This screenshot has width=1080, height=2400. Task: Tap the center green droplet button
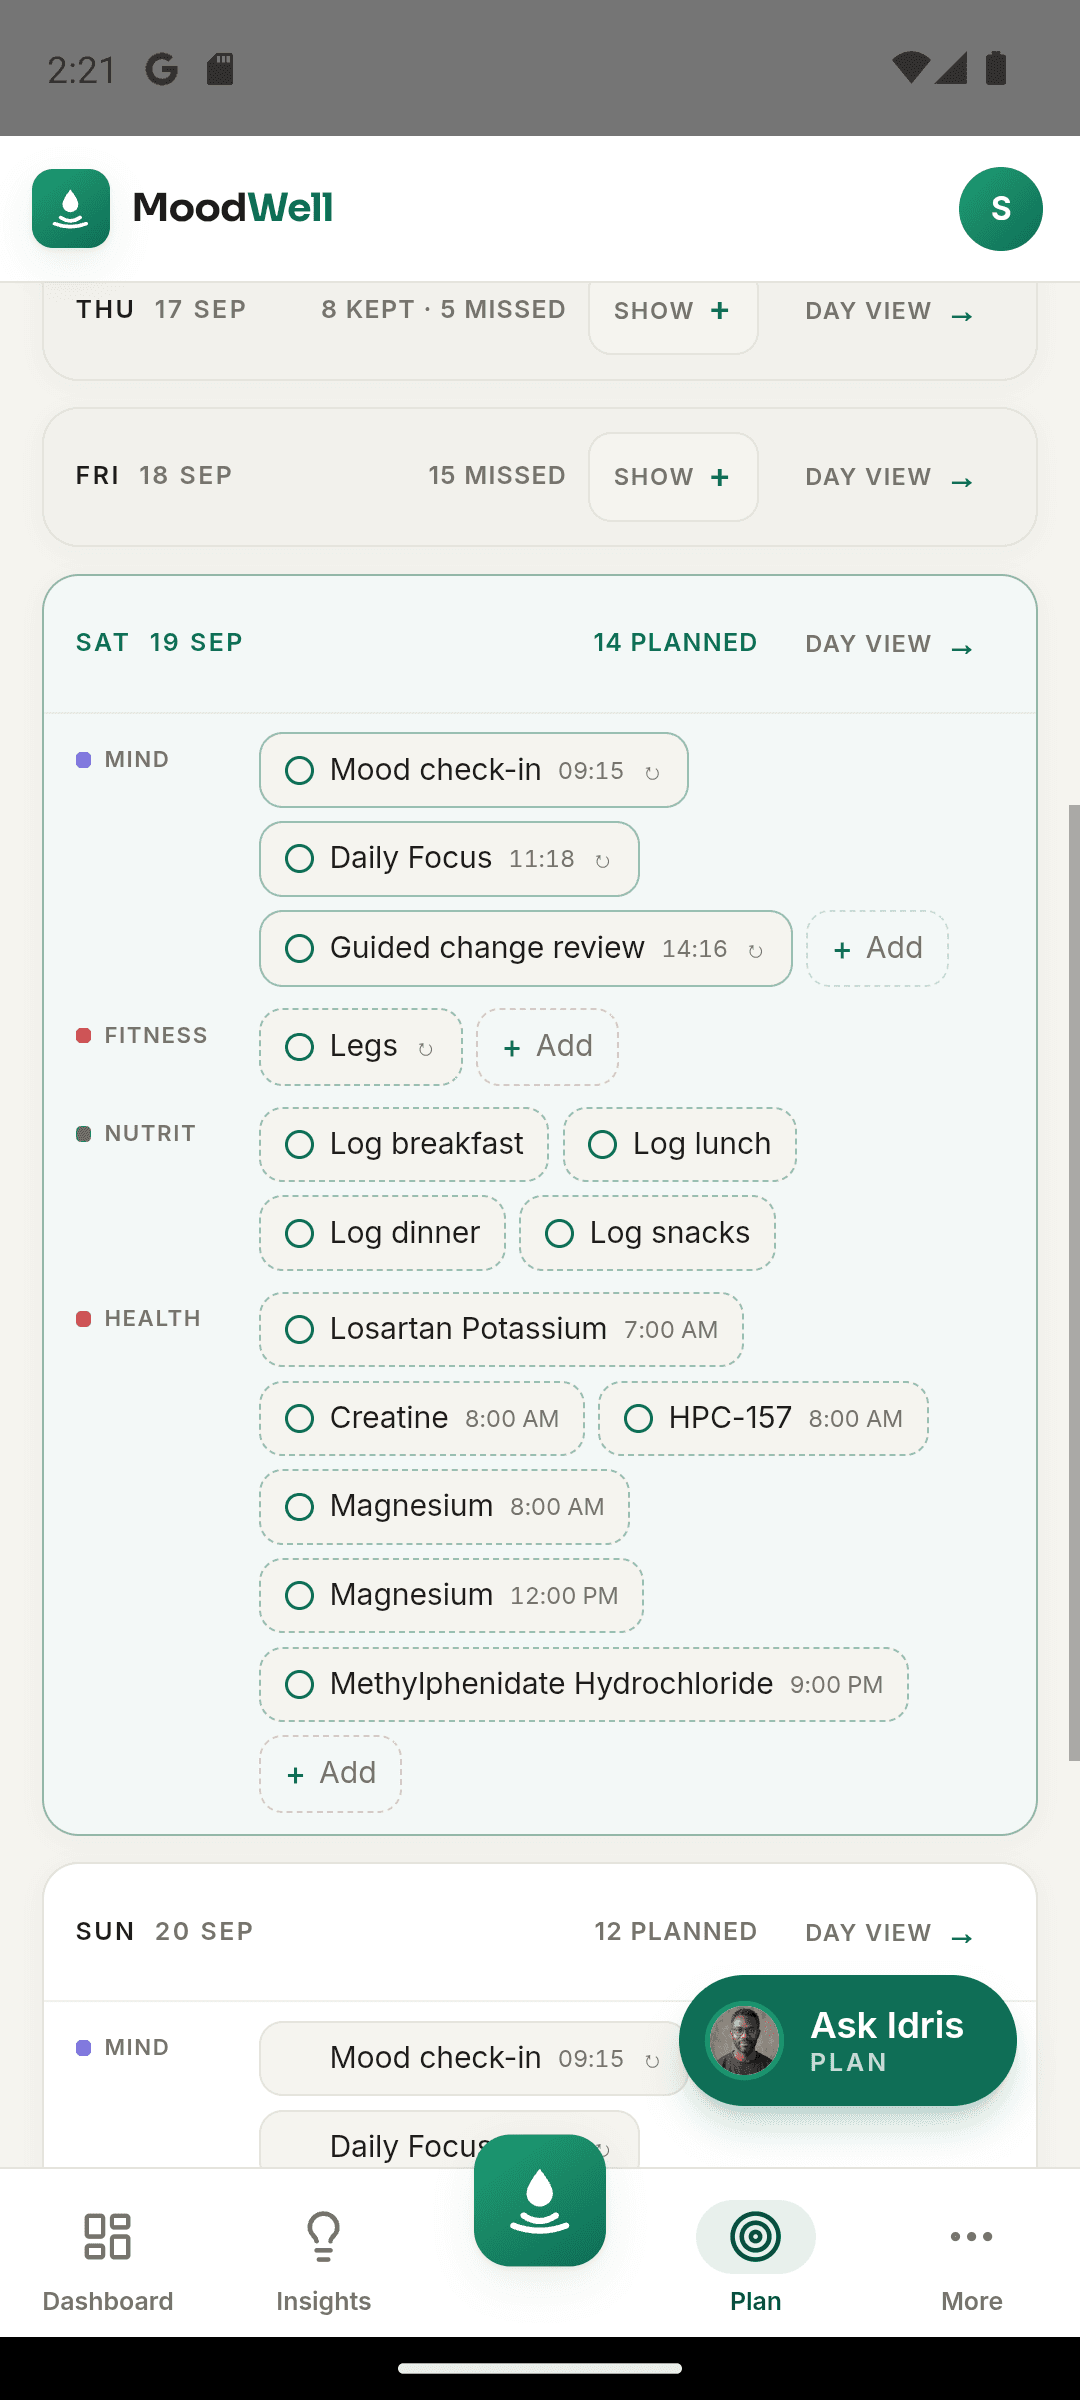(540, 2200)
